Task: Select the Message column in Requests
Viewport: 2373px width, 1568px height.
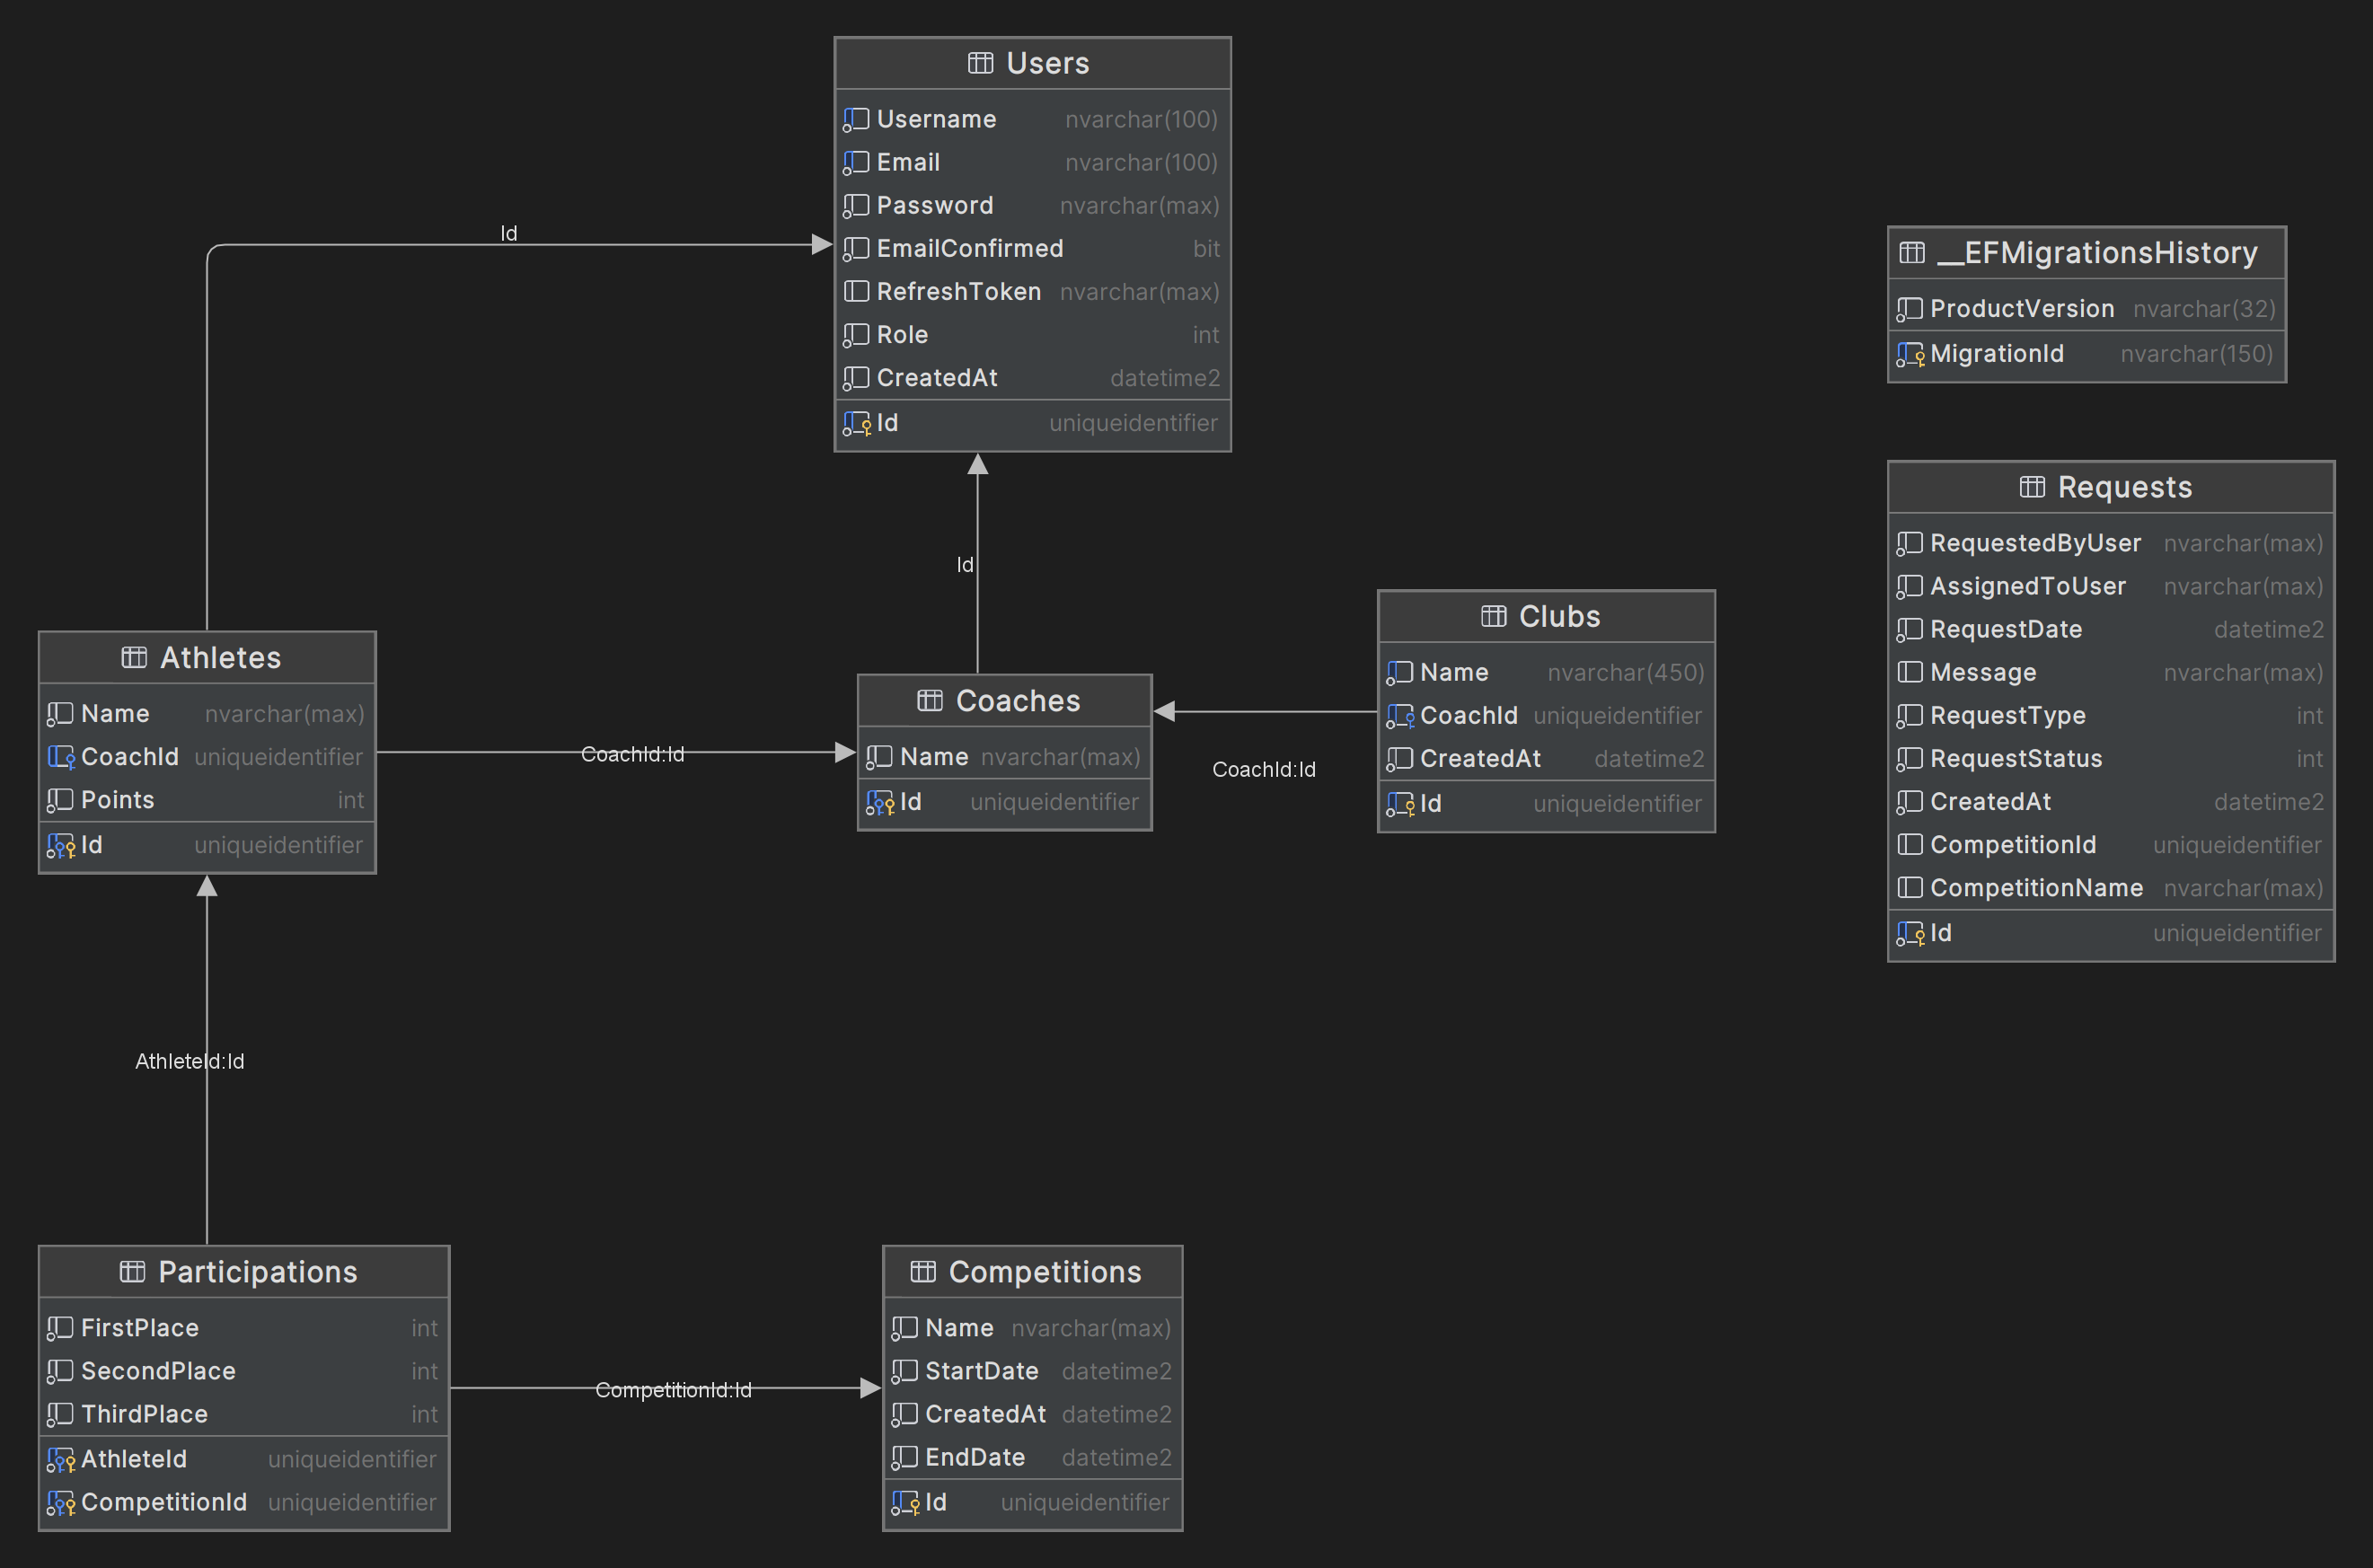Action: point(2111,672)
